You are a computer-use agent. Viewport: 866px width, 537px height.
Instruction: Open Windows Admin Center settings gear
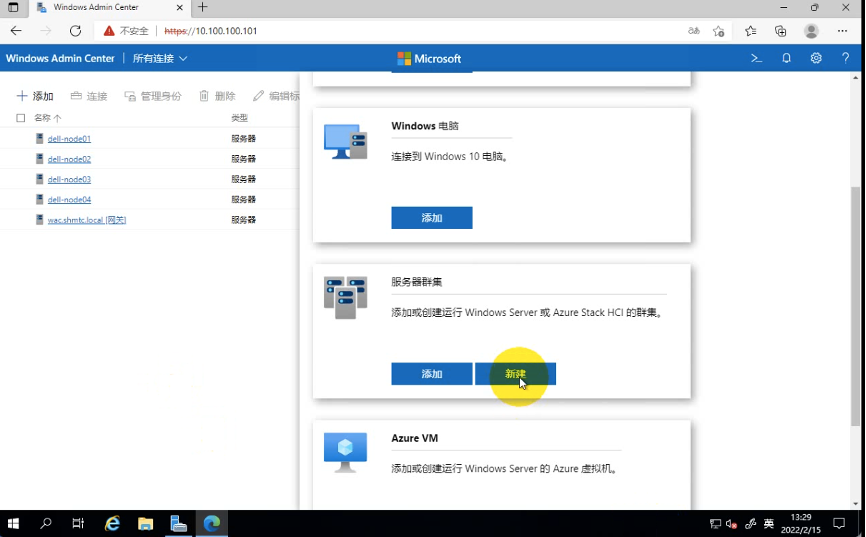[816, 58]
